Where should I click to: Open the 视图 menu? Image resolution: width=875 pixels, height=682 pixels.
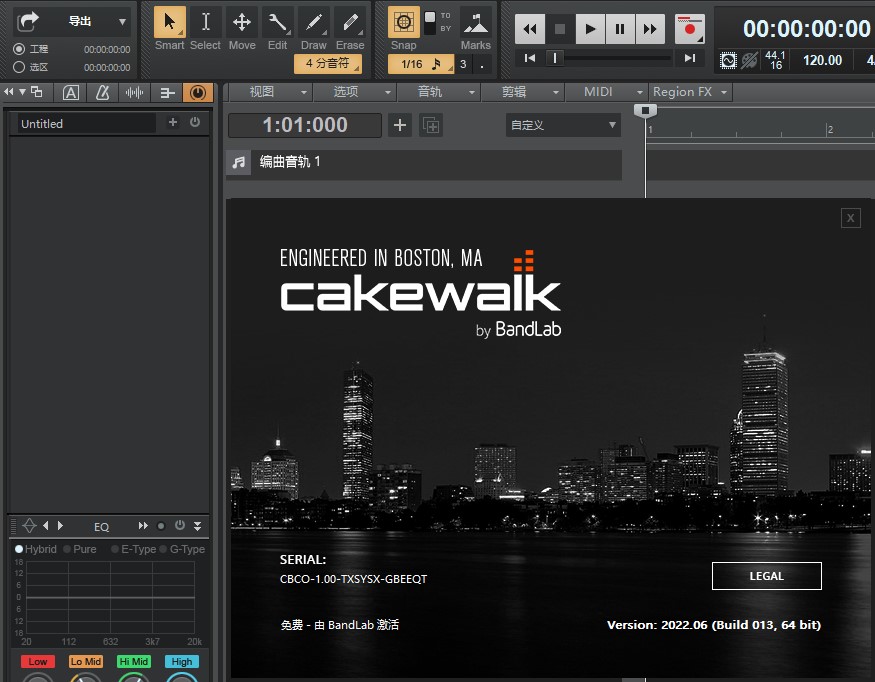click(271, 92)
